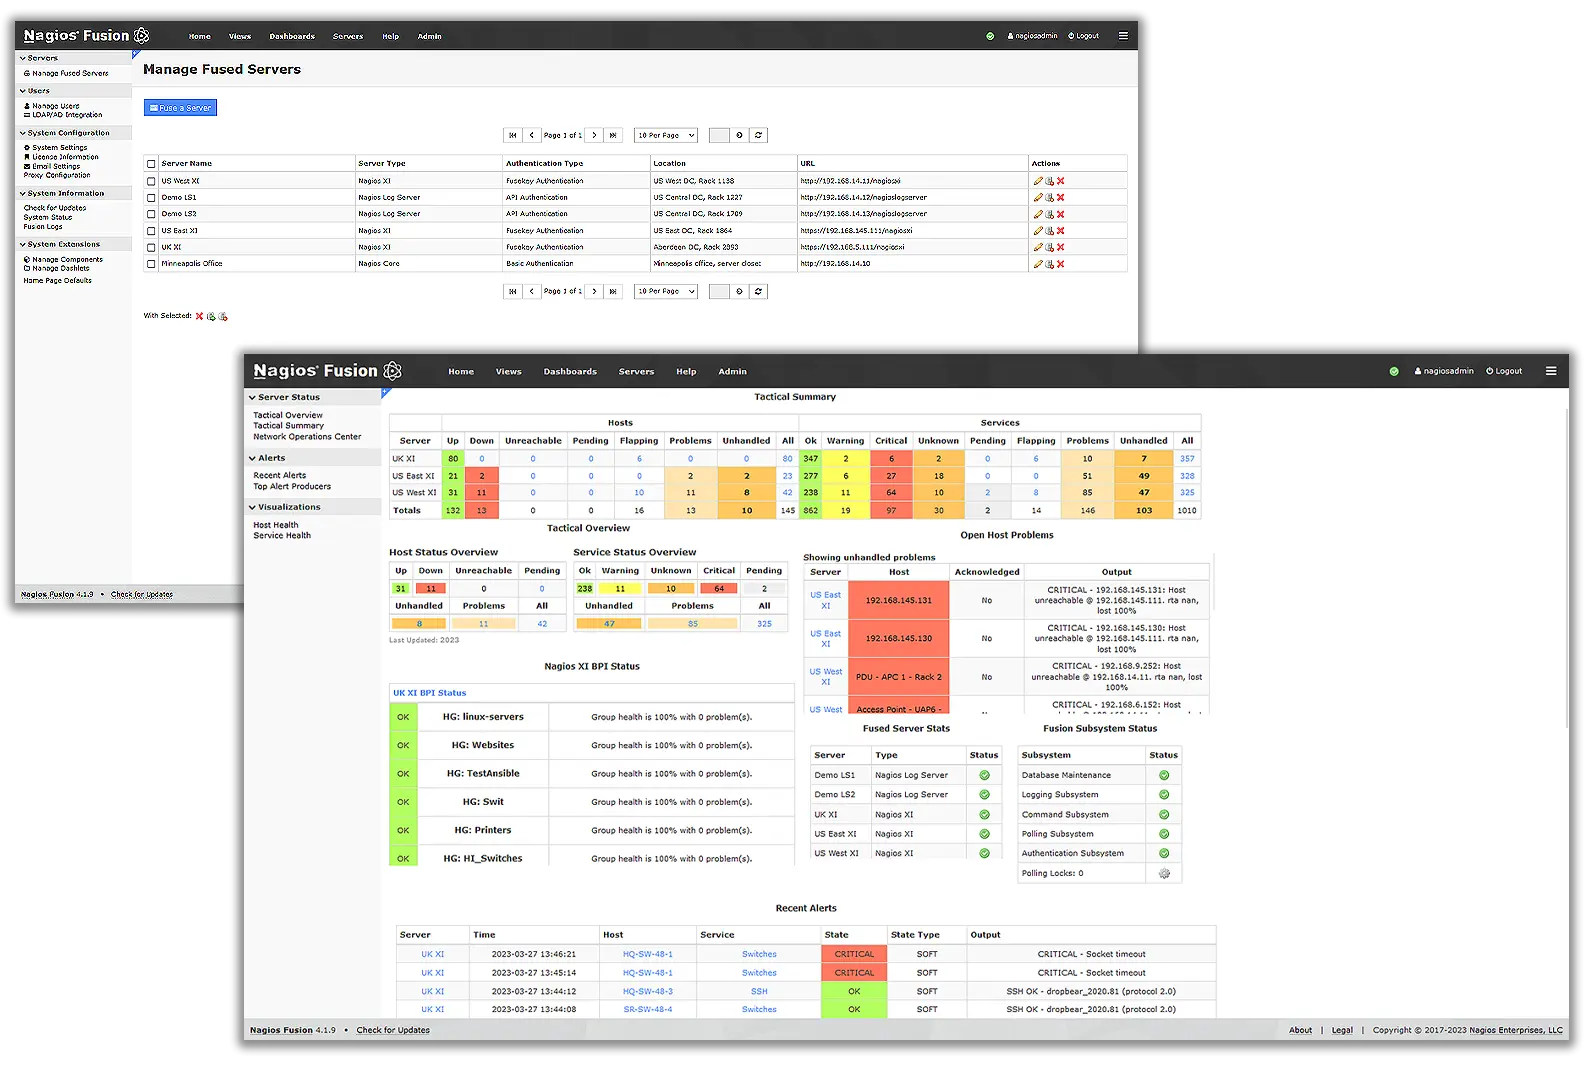Image resolution: width=1584 pixels, height=1080 pixels.
Task: Tick the checkbox for the US East XI server row
Action: point(151,231)
